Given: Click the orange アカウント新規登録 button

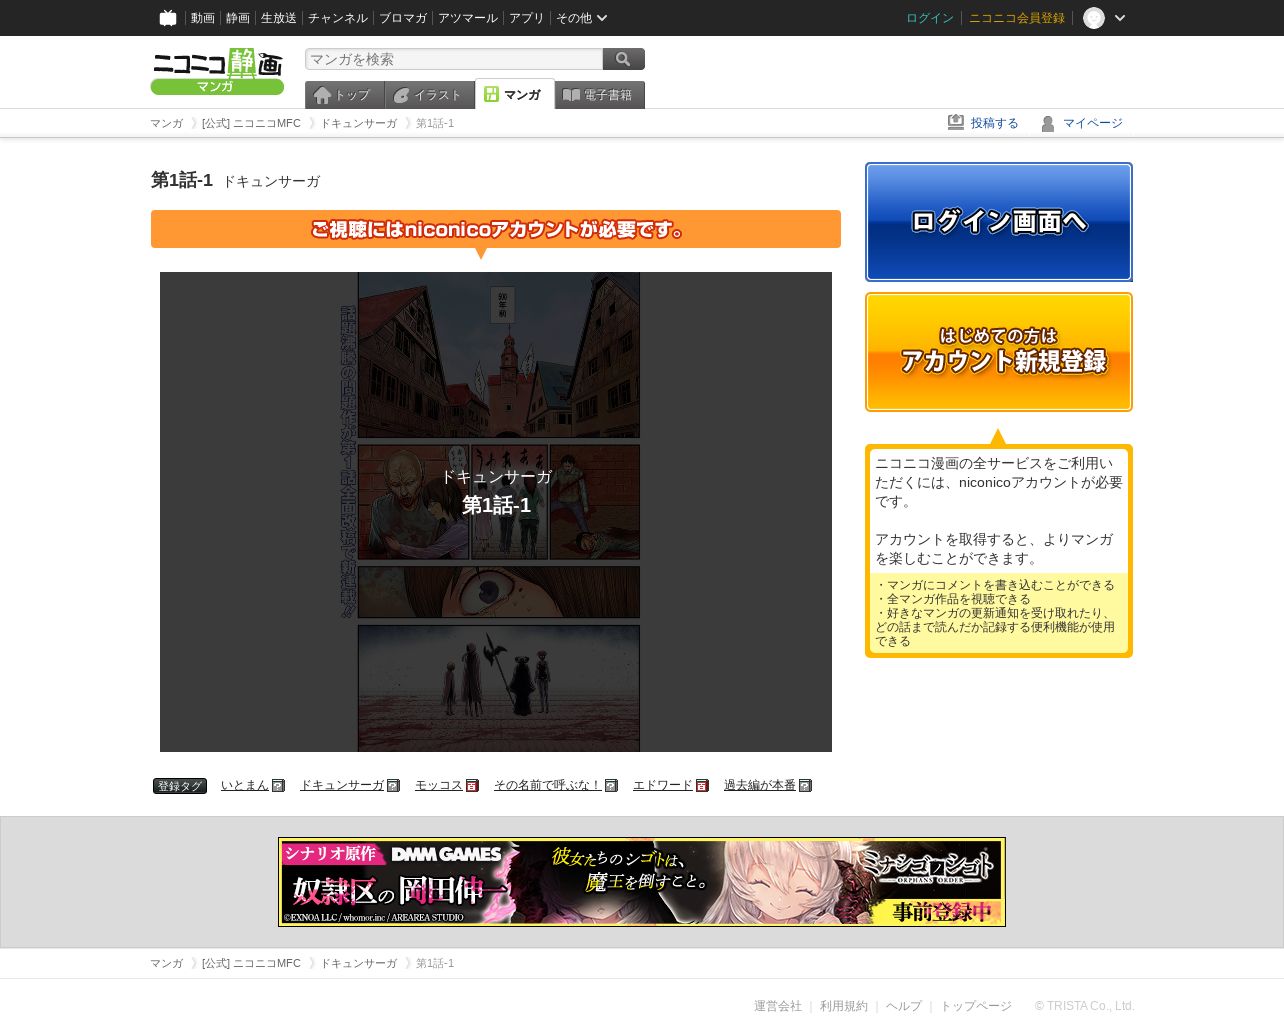Looking at the screenshot, I should coord(999,352).
